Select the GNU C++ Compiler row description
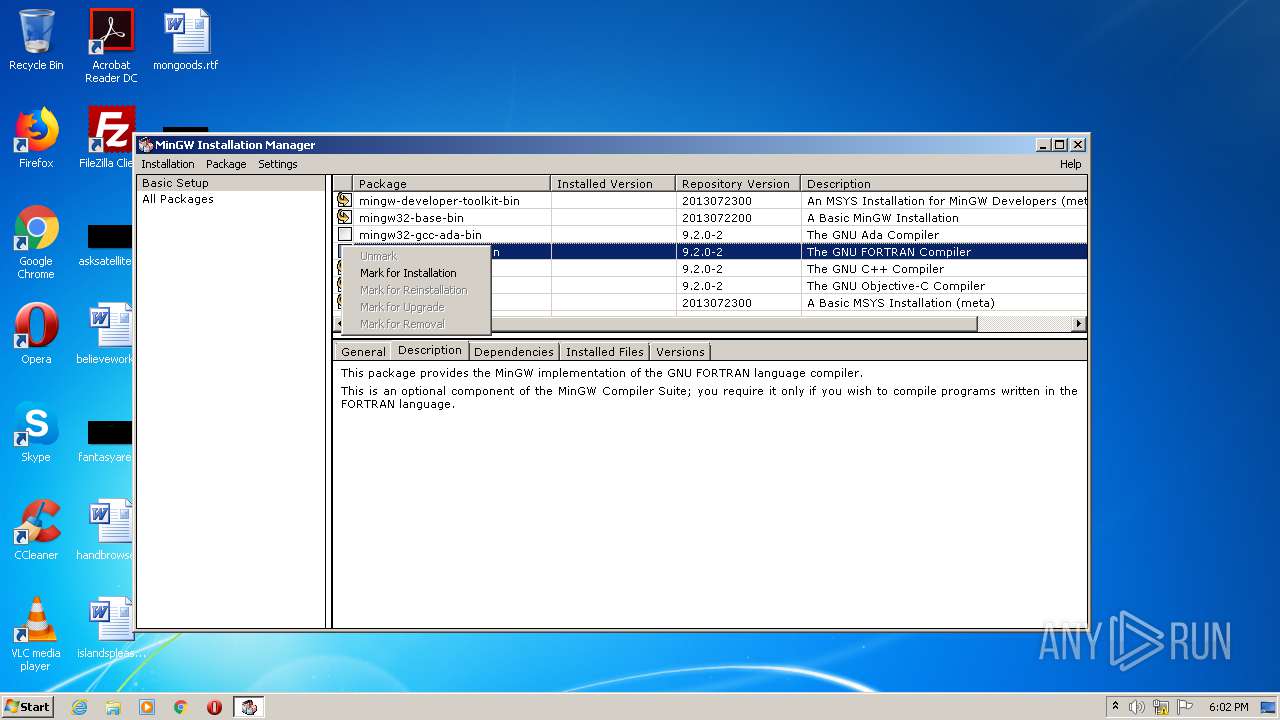This screenshot has height=720, width=1280. 875,269
